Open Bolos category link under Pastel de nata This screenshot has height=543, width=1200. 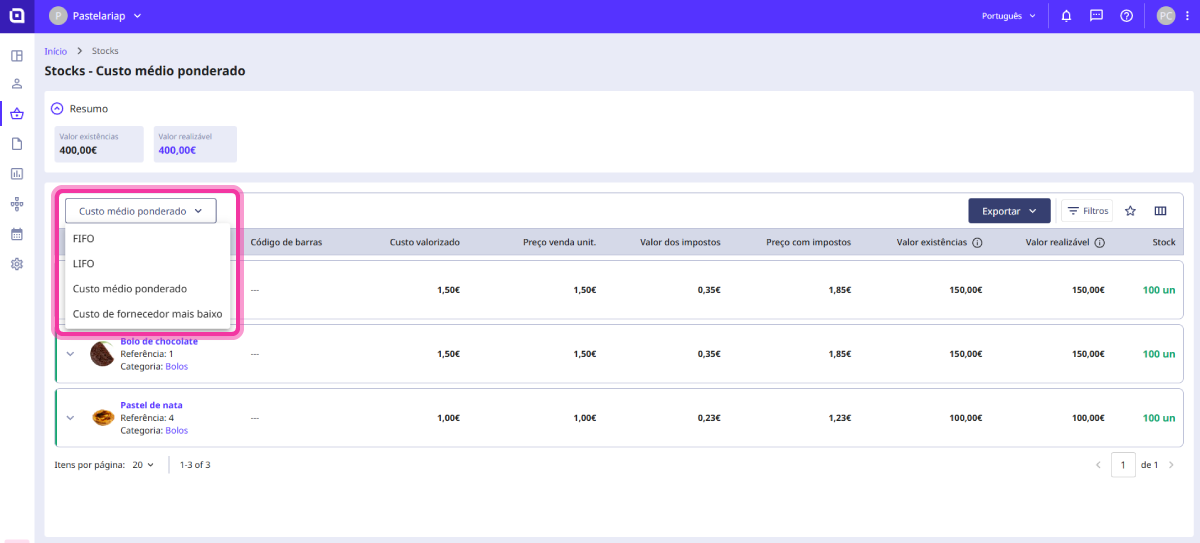[x=176, y=430]
